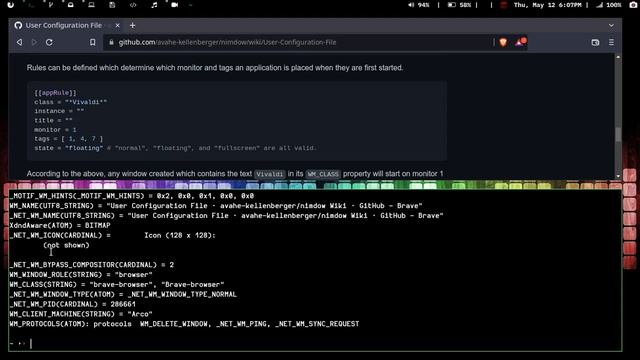Click the 'state = "floating"' code line
This screenshot has height=360, width=640.
coord(175,148)
